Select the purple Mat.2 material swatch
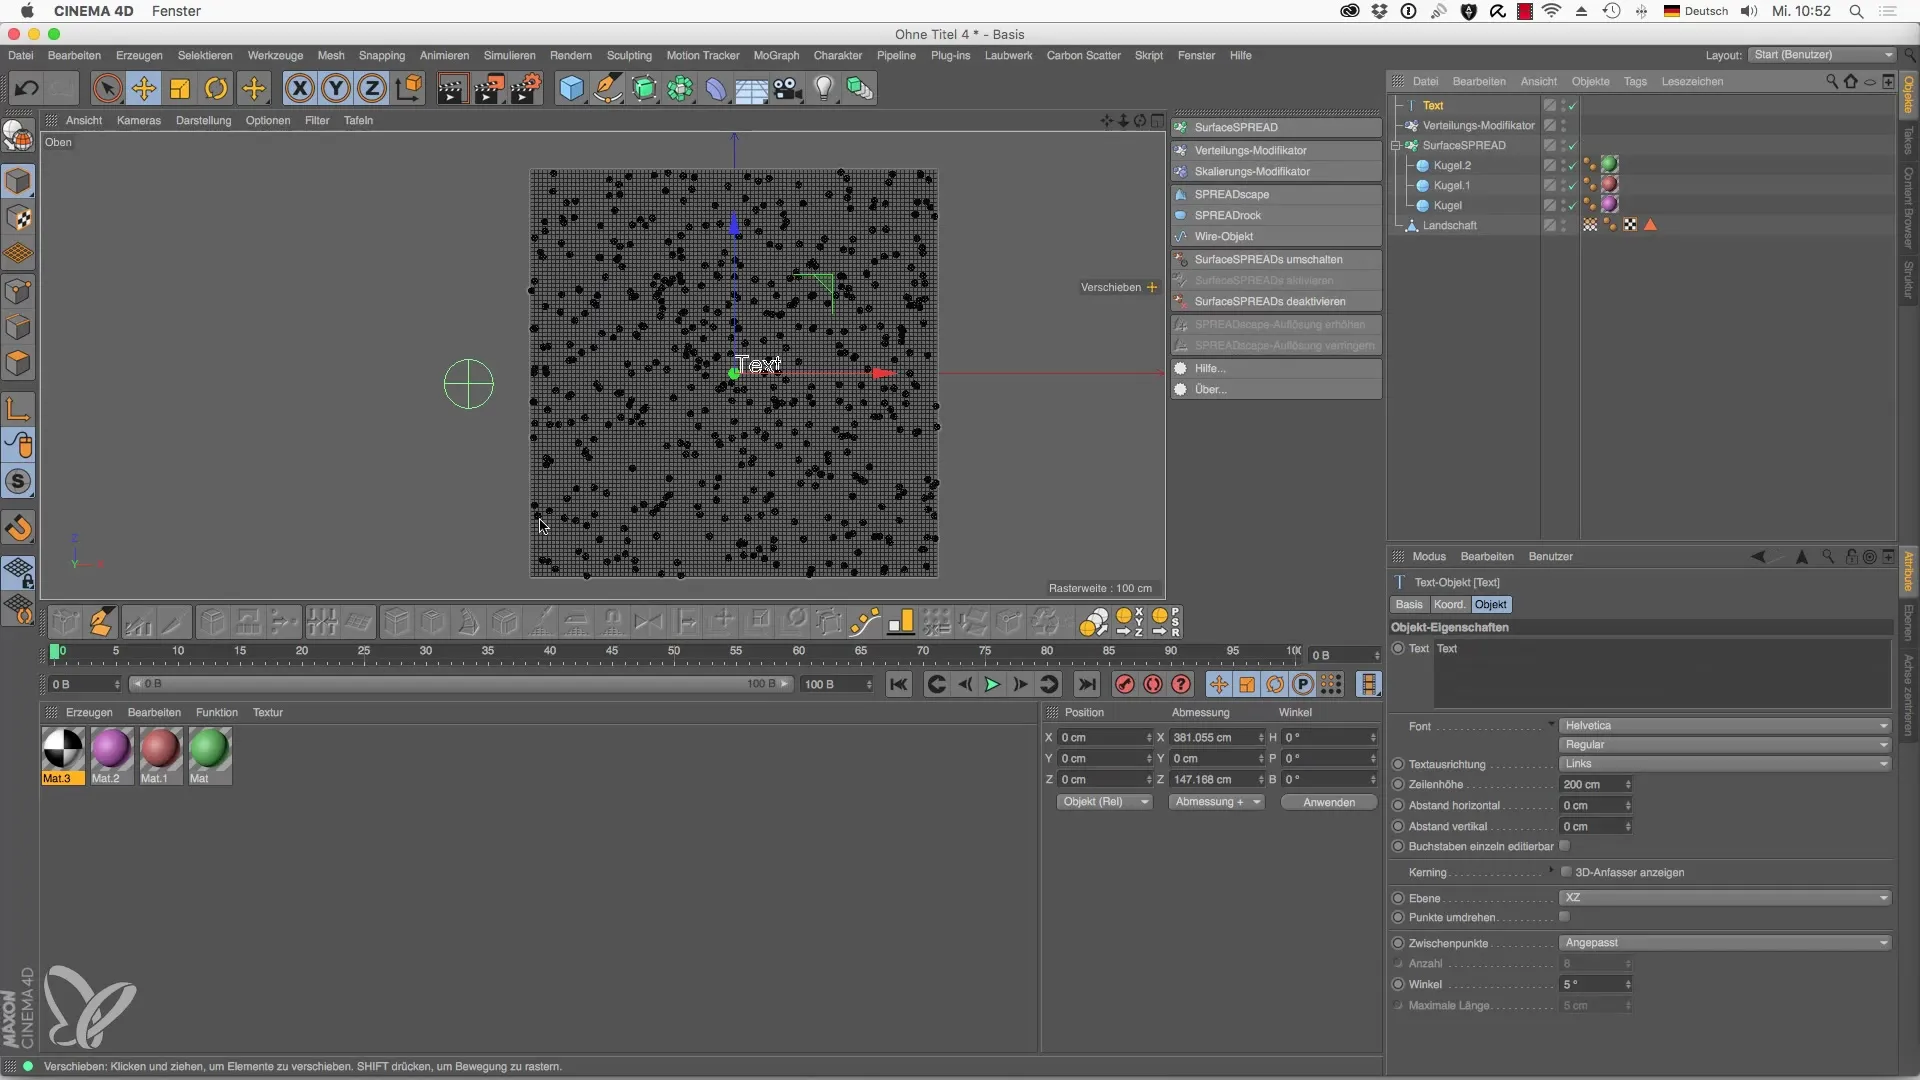 coord(110,750)
